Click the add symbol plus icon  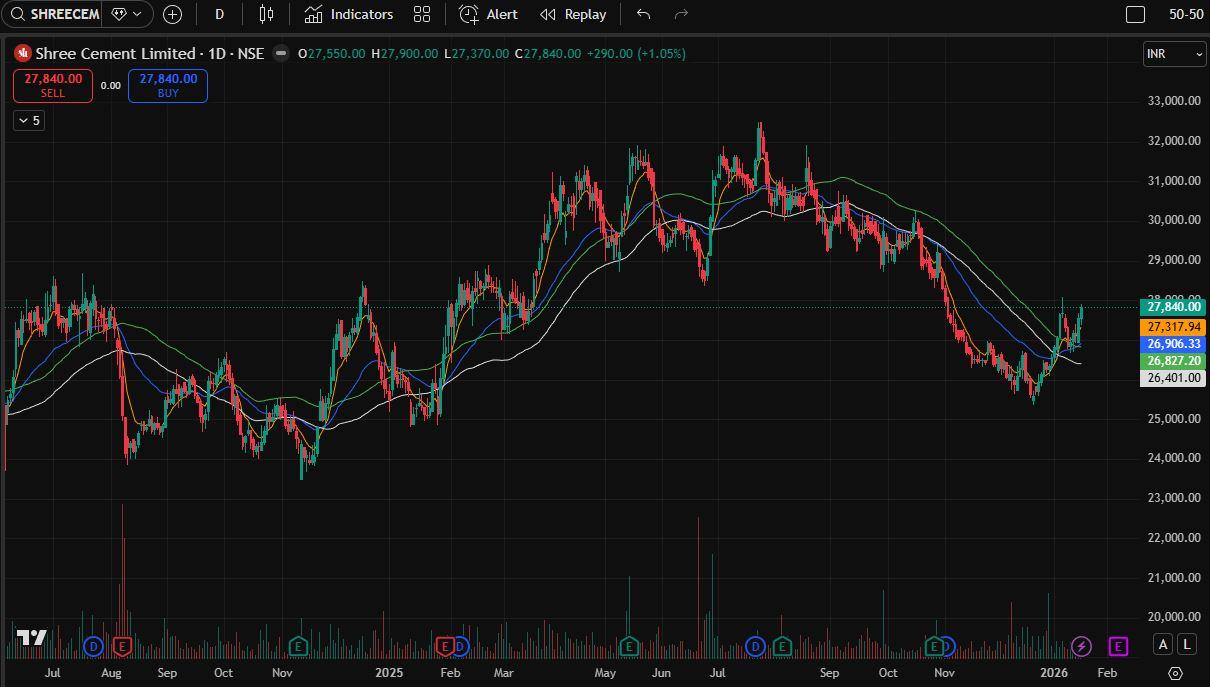(x=172, y=14)
